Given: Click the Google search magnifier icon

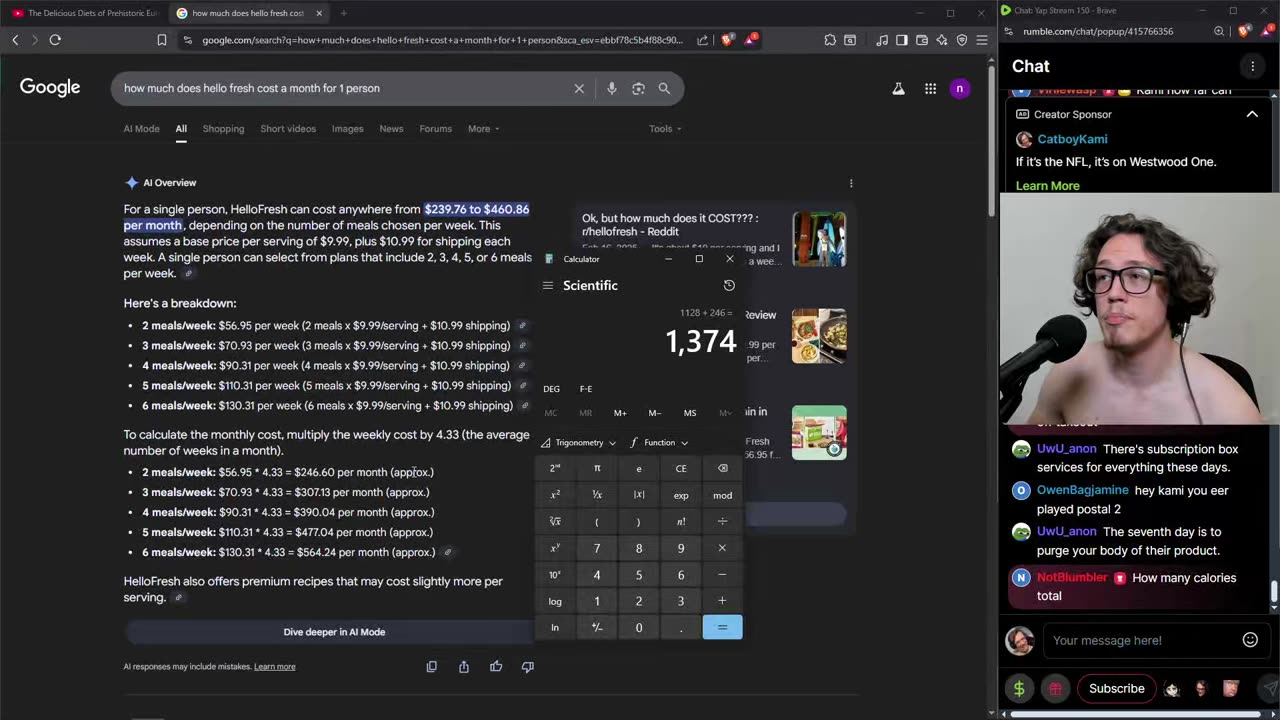Looking at the screenshot, I should (x=664, y=88).
